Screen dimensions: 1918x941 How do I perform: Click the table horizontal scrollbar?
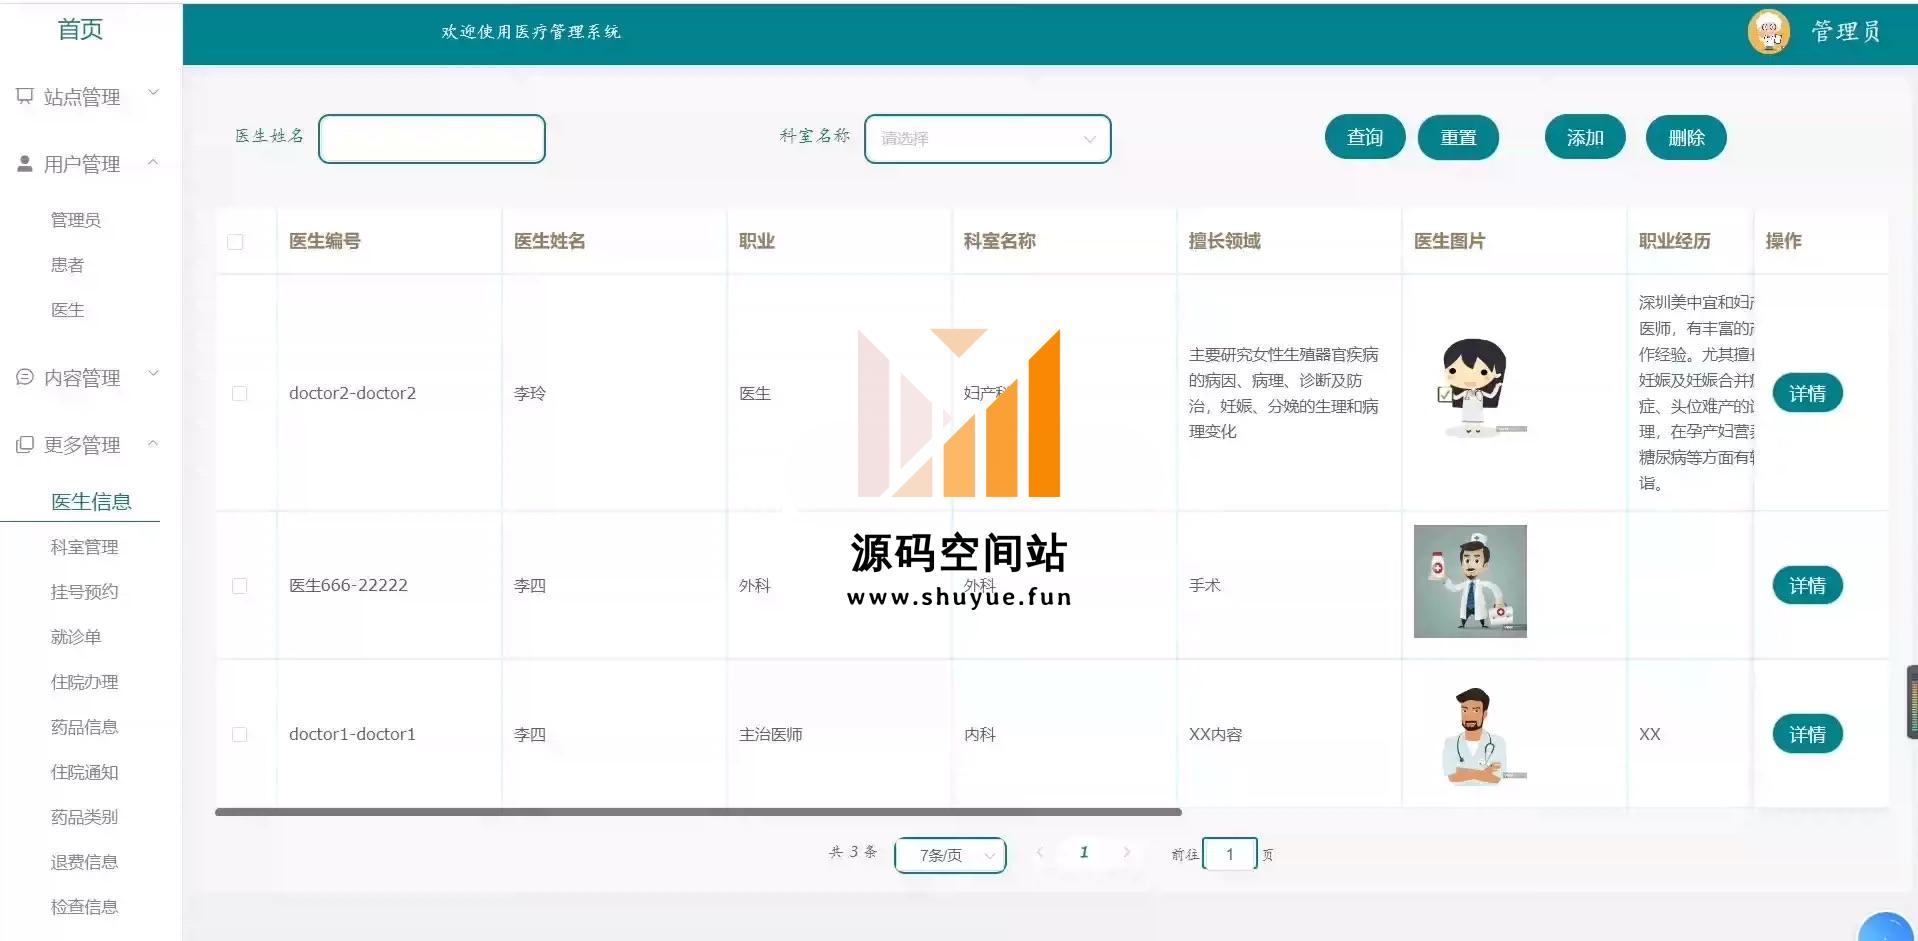coord(698,812)
